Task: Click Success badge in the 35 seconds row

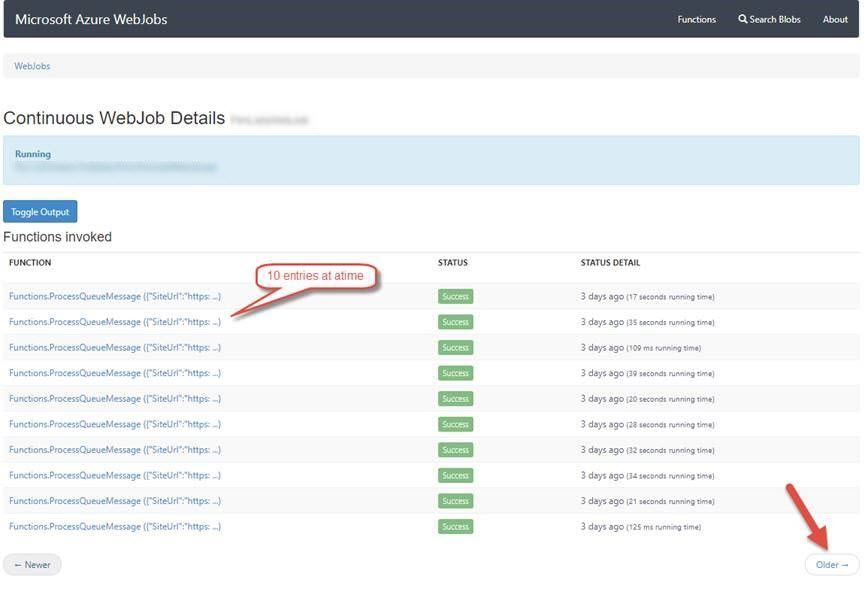Action: tap(455, 322)
